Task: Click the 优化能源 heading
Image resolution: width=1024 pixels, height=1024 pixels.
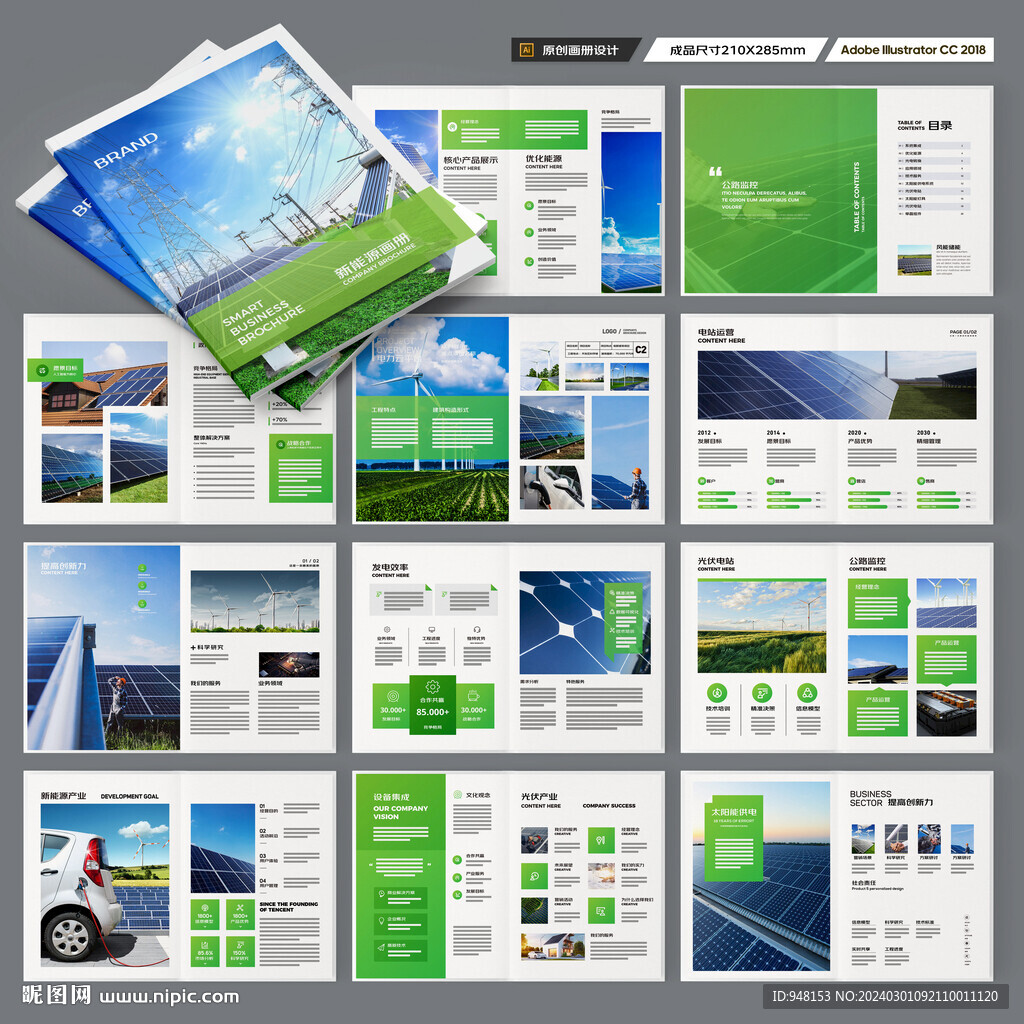Action: [x=543, y=158]
